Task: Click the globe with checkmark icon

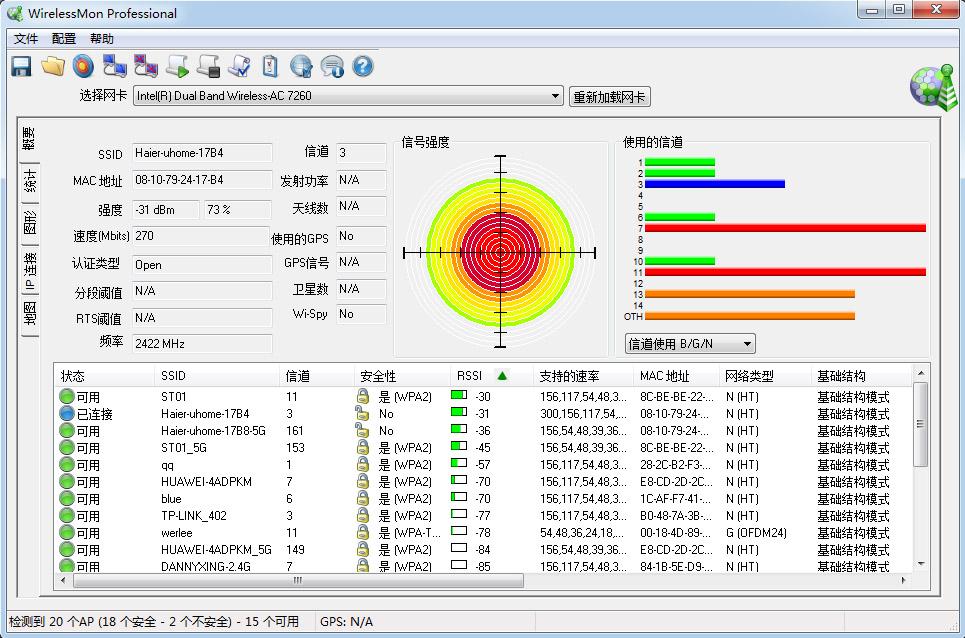Action: coord(301,66)
